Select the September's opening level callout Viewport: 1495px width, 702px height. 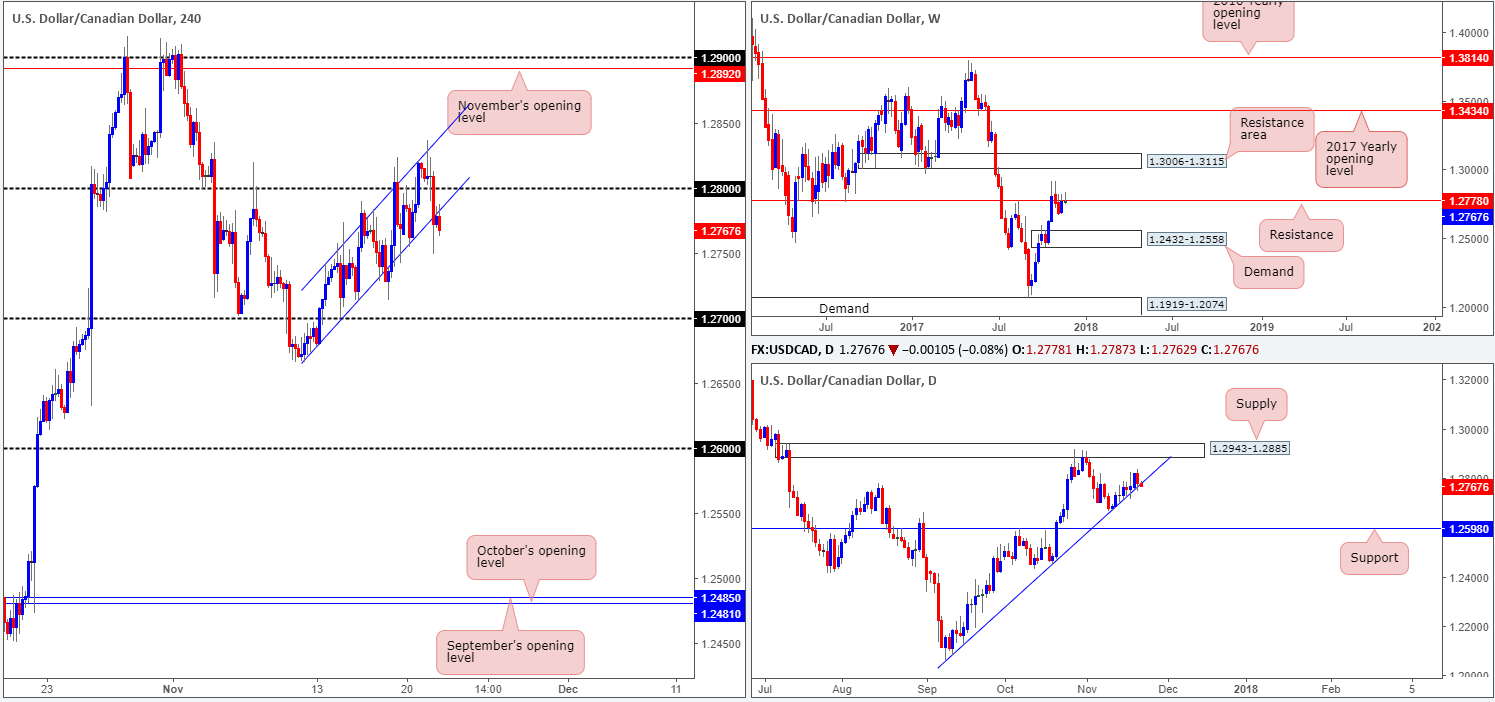tap(510, 652)
